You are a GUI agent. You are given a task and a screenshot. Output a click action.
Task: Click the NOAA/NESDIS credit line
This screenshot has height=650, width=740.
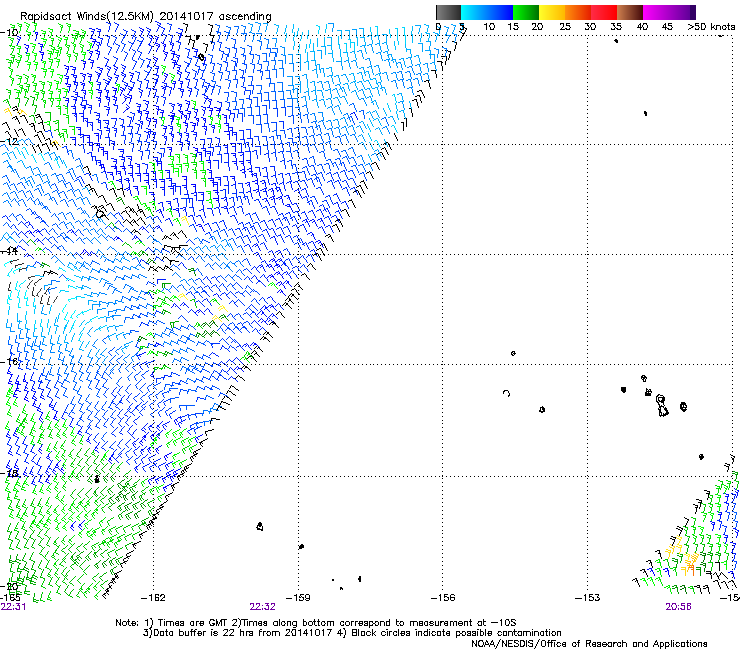[589, 643]
